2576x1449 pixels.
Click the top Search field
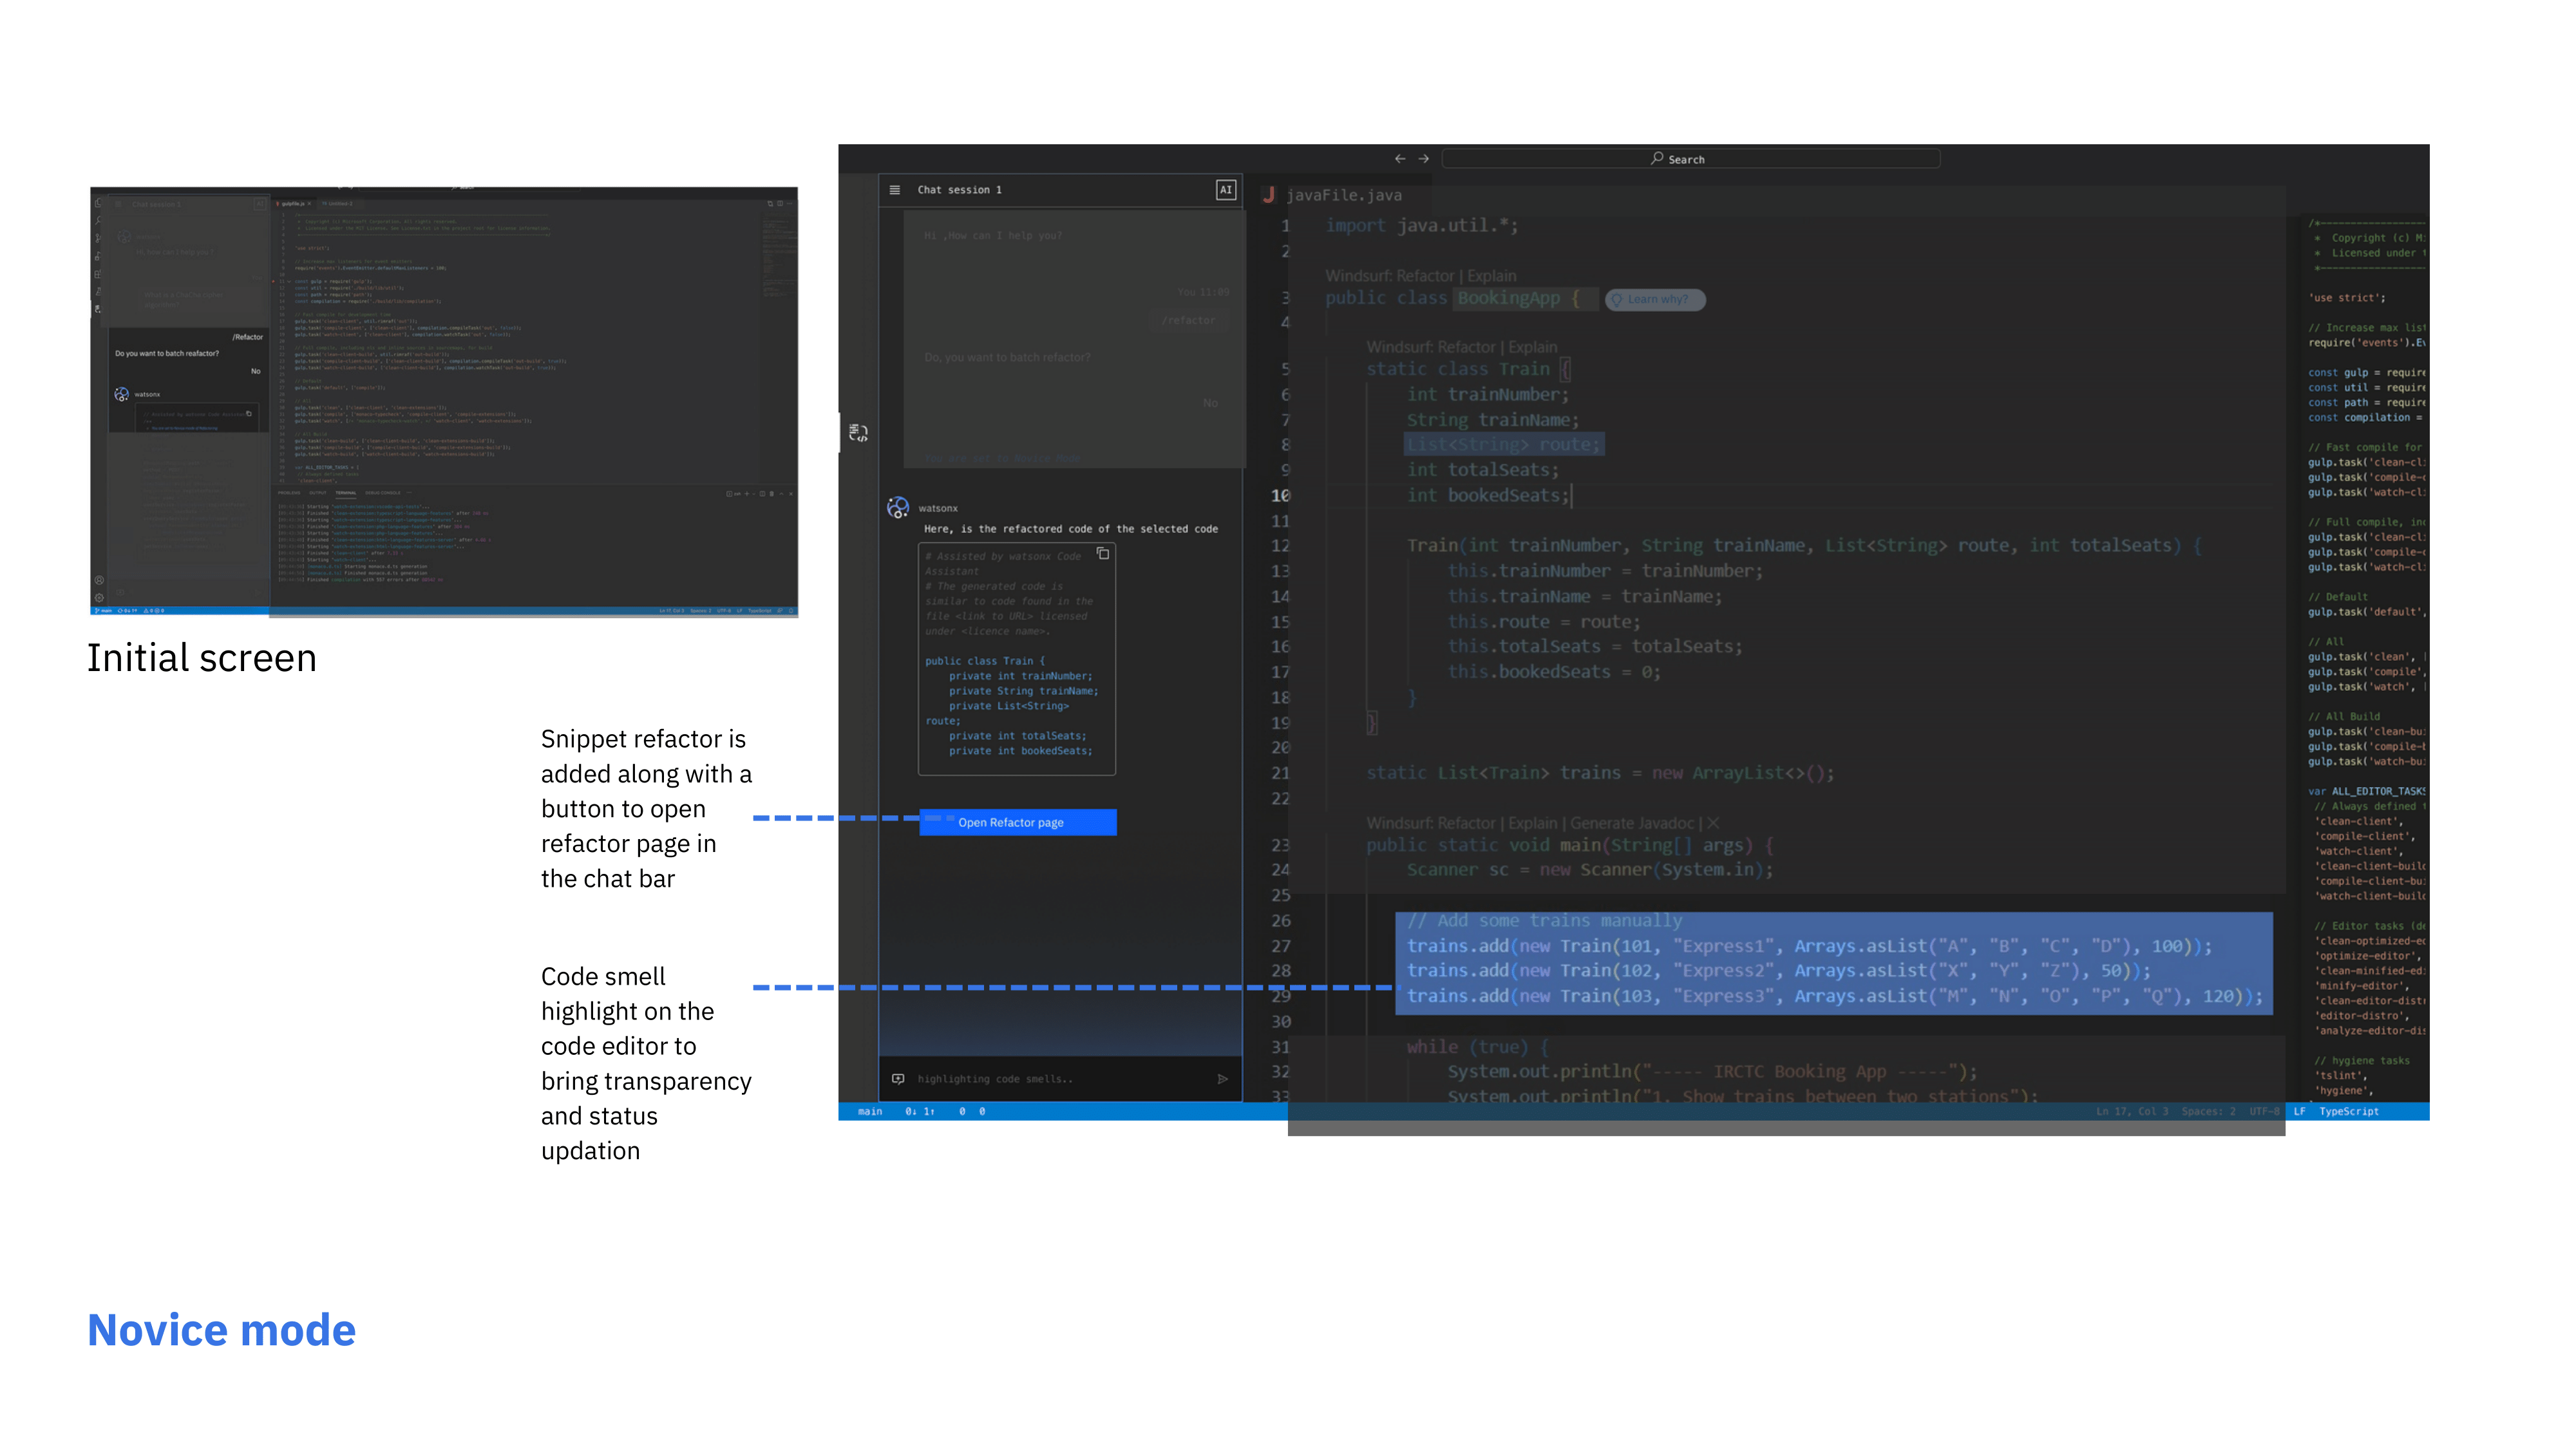click(x=1690, y=159)
